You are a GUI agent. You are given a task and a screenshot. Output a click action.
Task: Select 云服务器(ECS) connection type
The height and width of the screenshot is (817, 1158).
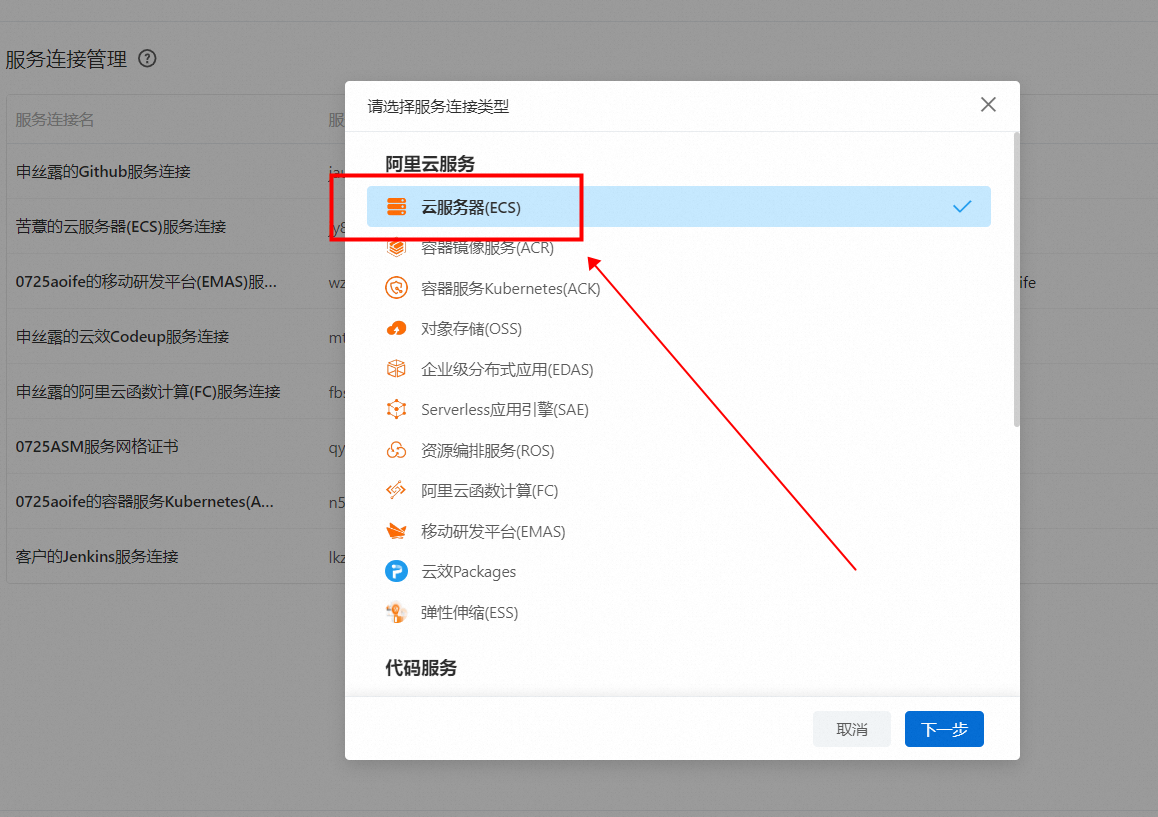pyautogui.click(x=679, y=207)
